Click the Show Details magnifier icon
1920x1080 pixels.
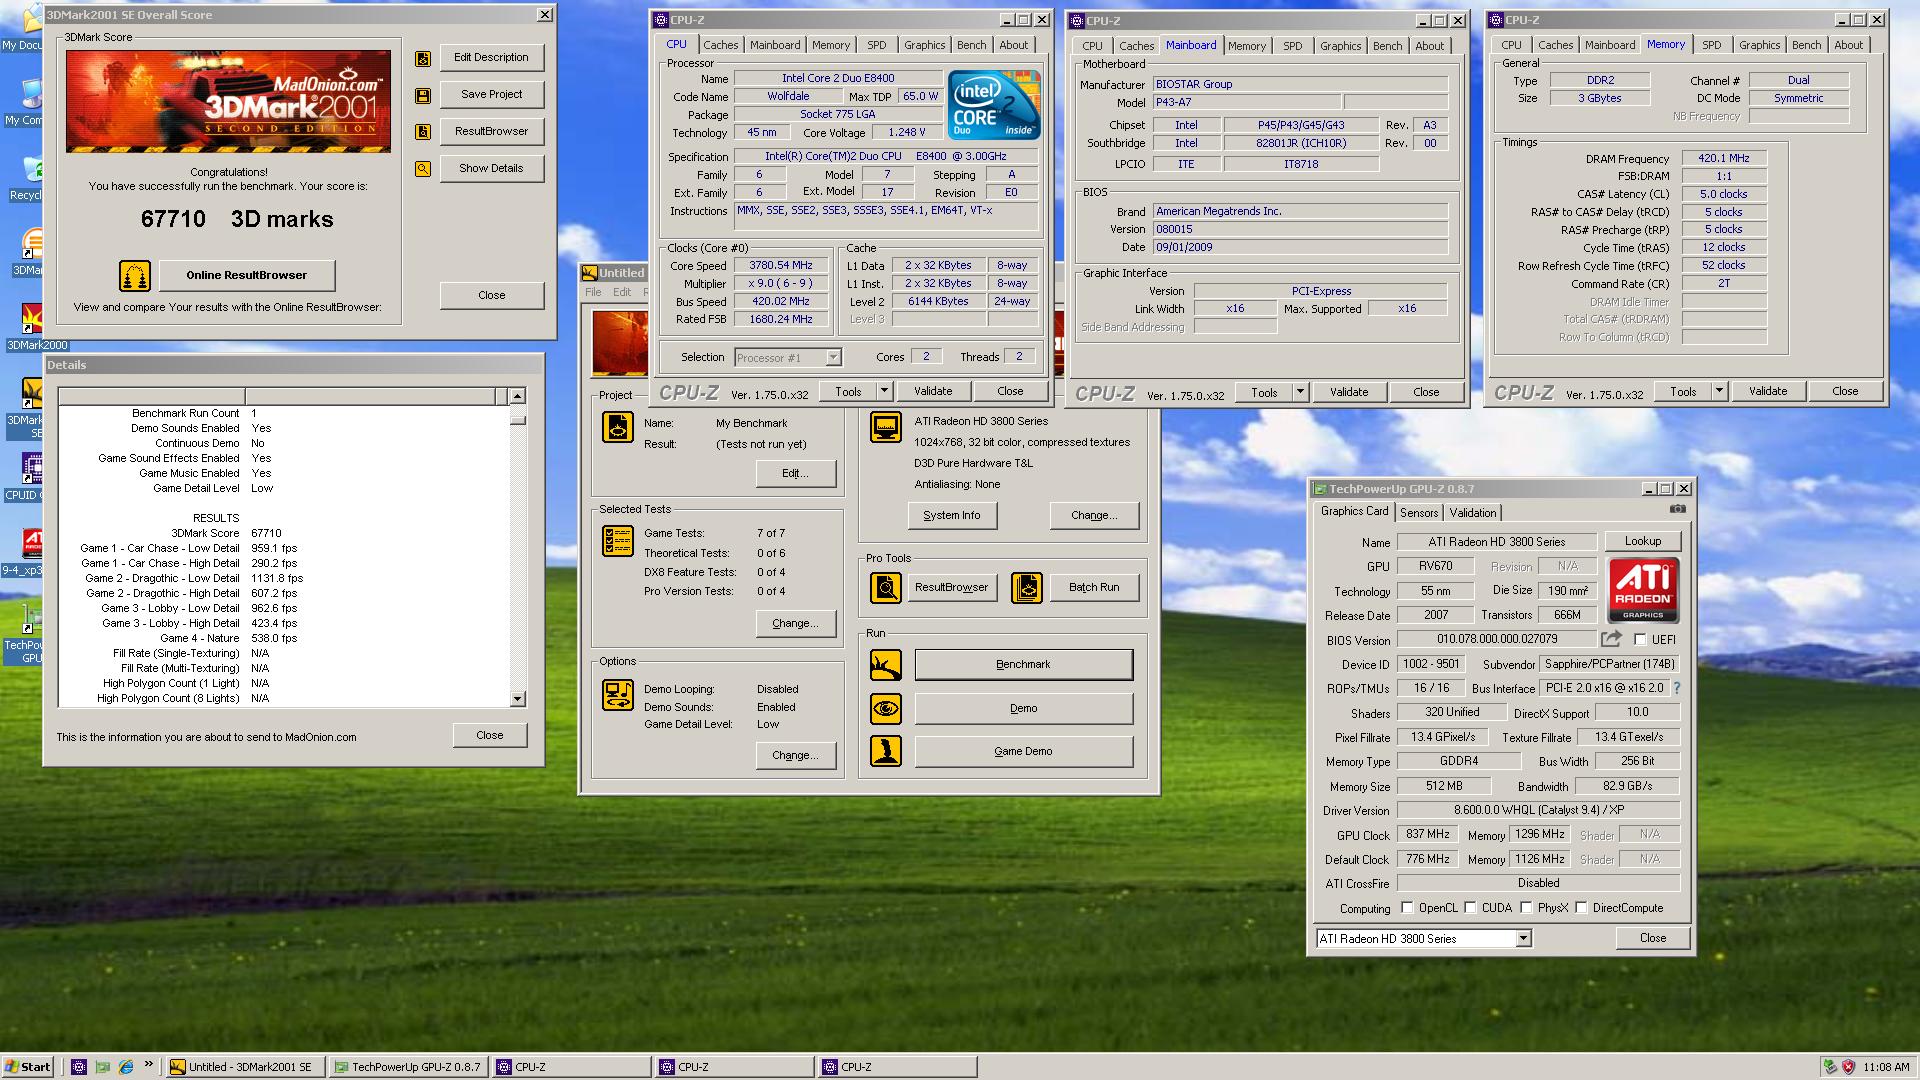point(423,169)
